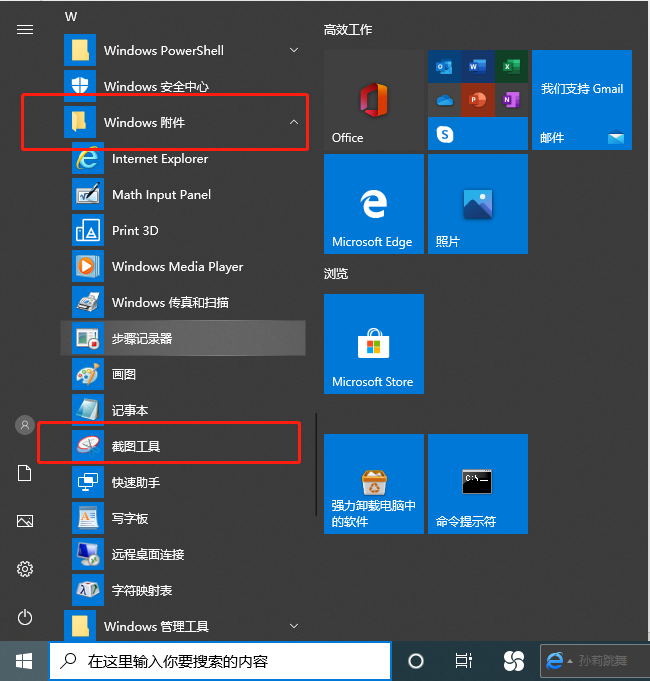Click the app list scrollbar
Screen dimensions: 650x681
click(x=316, y=464)
